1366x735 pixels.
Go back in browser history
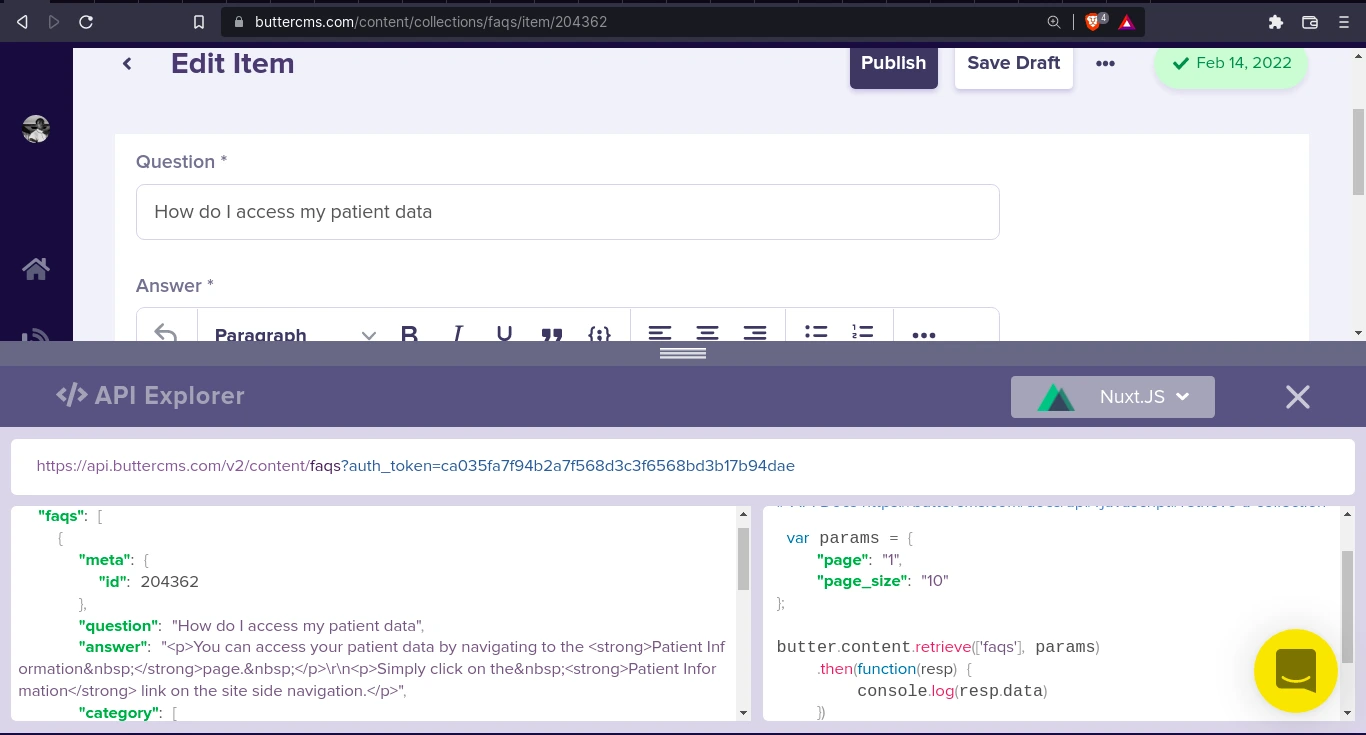(x=22, y=21)
